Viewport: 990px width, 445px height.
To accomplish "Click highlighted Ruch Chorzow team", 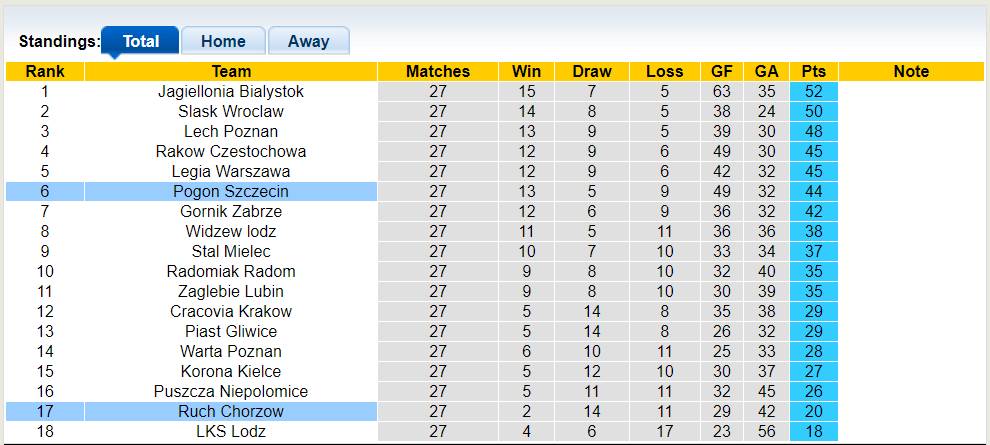I will (231, 411).
